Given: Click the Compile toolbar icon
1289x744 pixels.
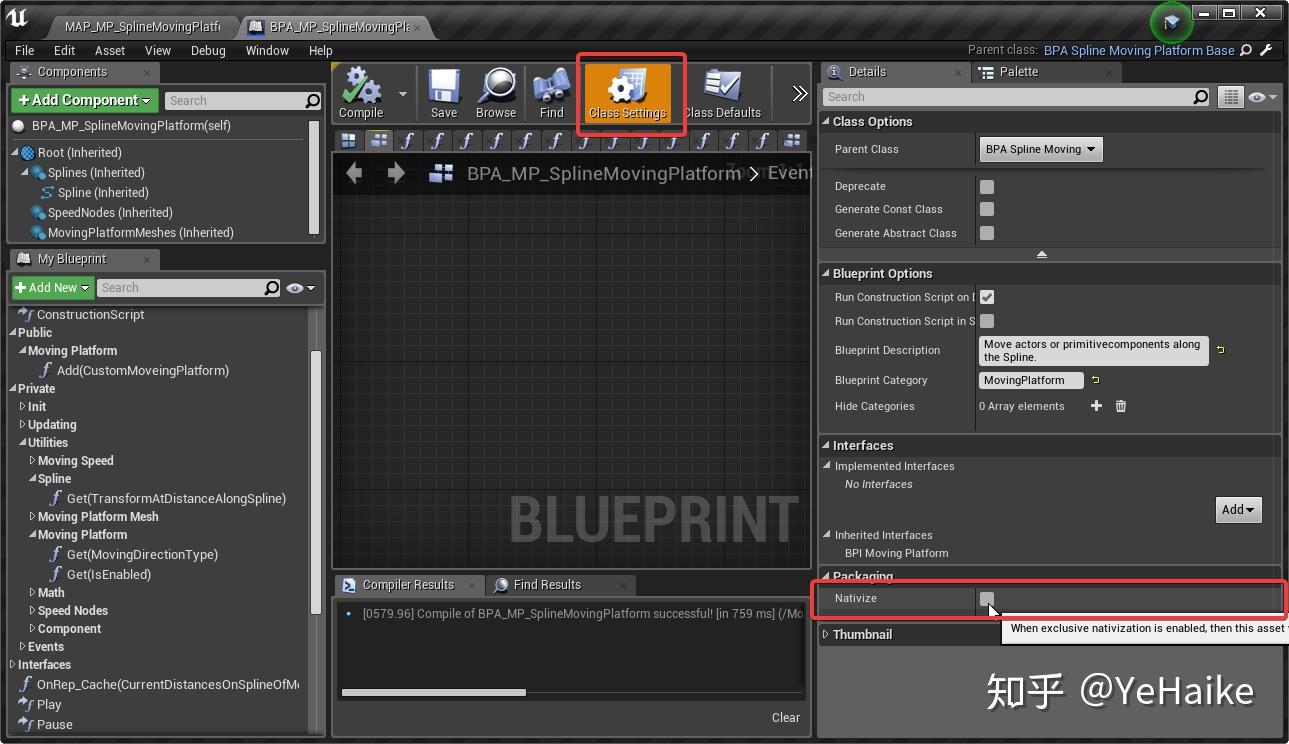Looking at the screenshot, I should point(360,92).
